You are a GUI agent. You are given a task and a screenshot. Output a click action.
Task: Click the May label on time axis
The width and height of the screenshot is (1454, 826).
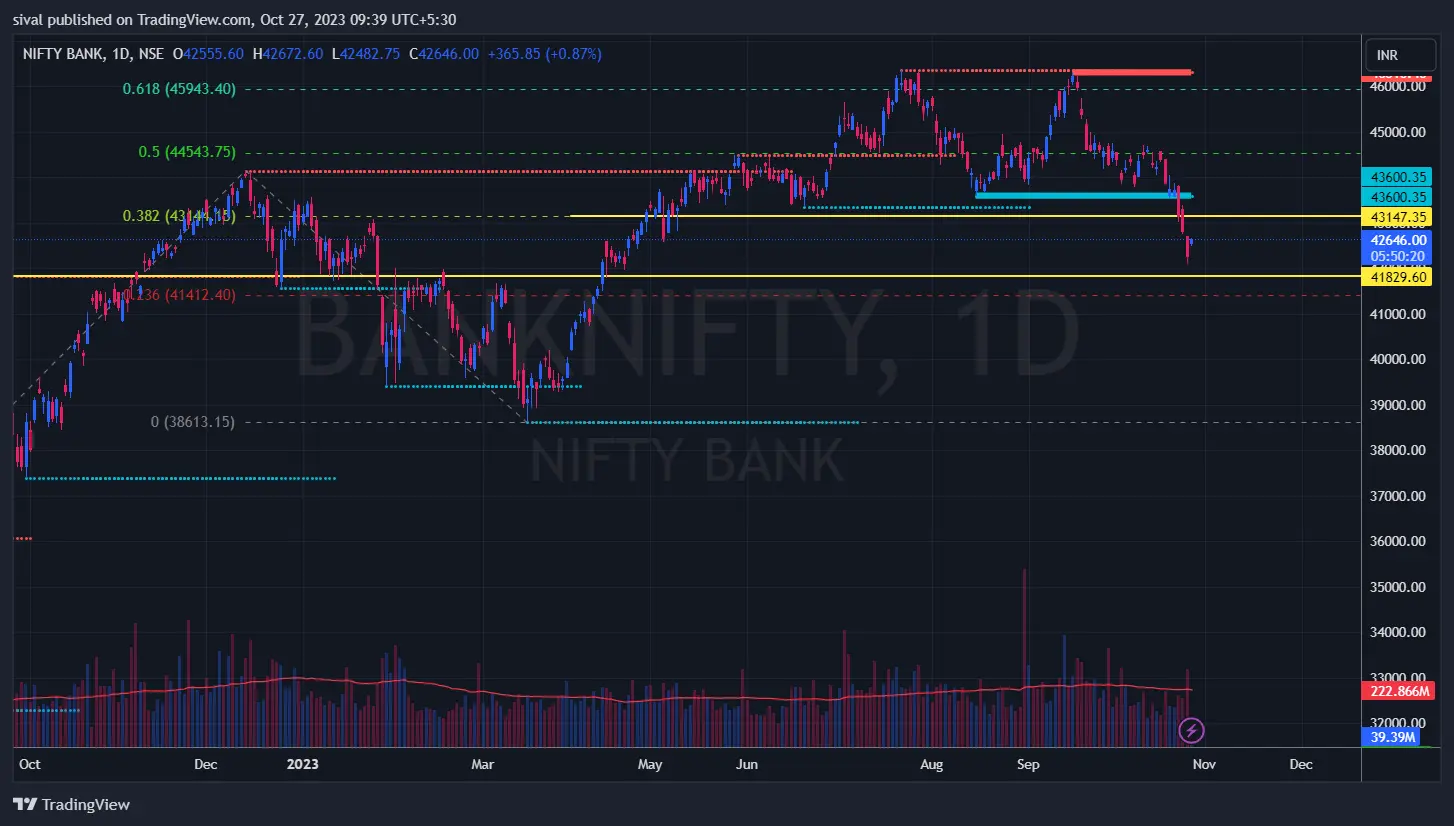tap(650, 764)
